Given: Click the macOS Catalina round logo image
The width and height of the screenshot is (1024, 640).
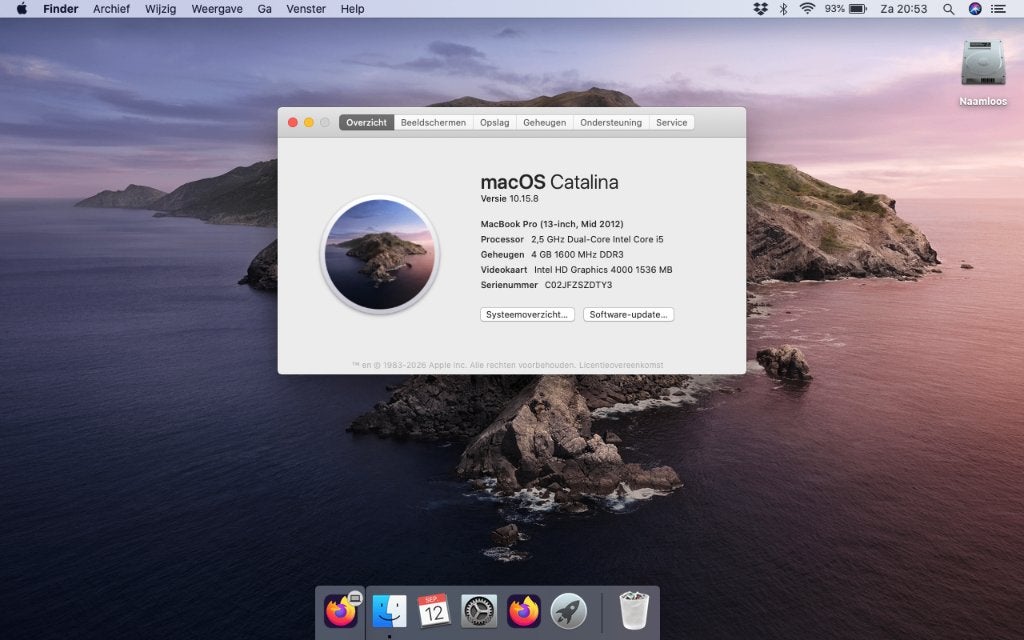Looking at the screenshot, I should pos(380,255).
